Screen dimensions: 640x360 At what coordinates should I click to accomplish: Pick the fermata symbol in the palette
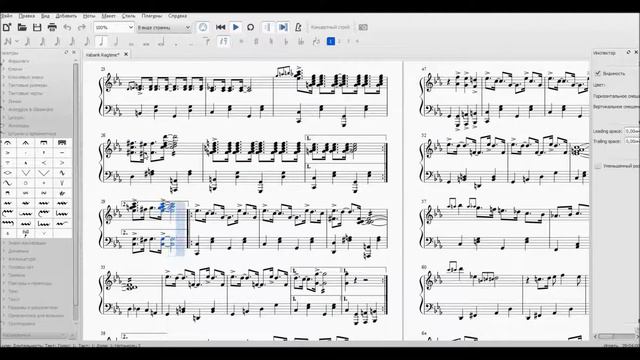8,143
